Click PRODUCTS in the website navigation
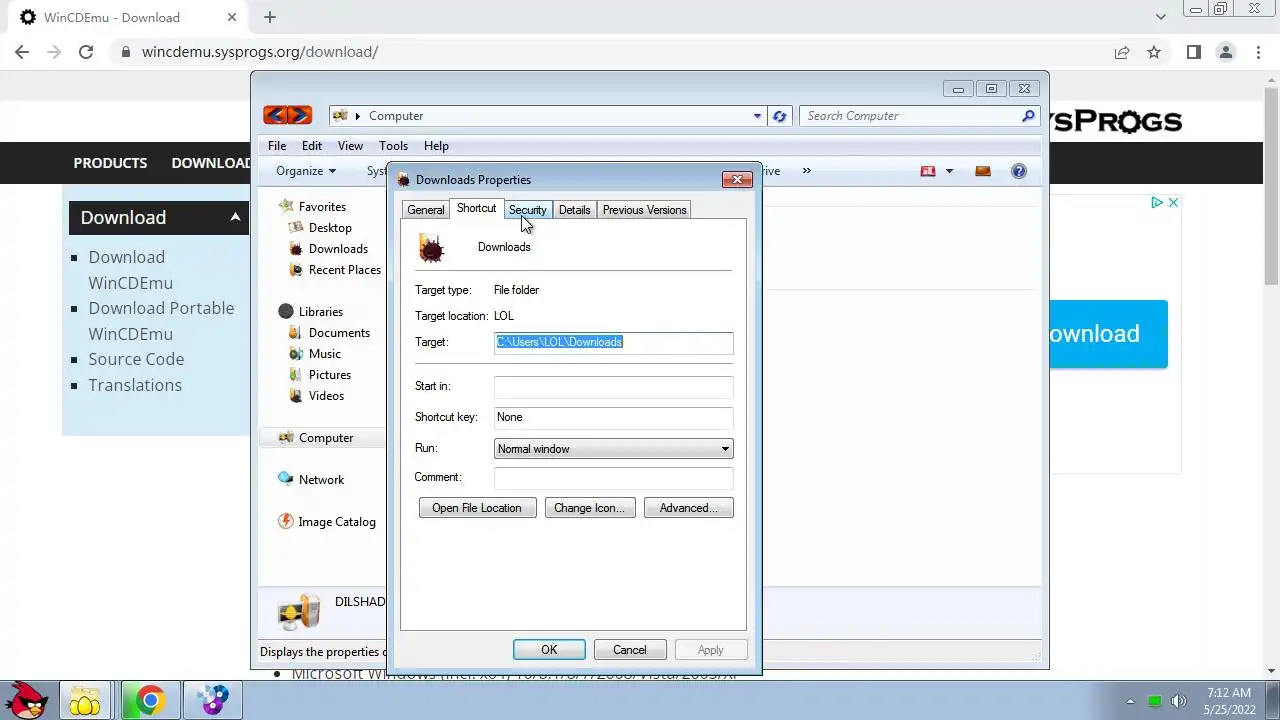1280x720 pixels. pos(110,163)
